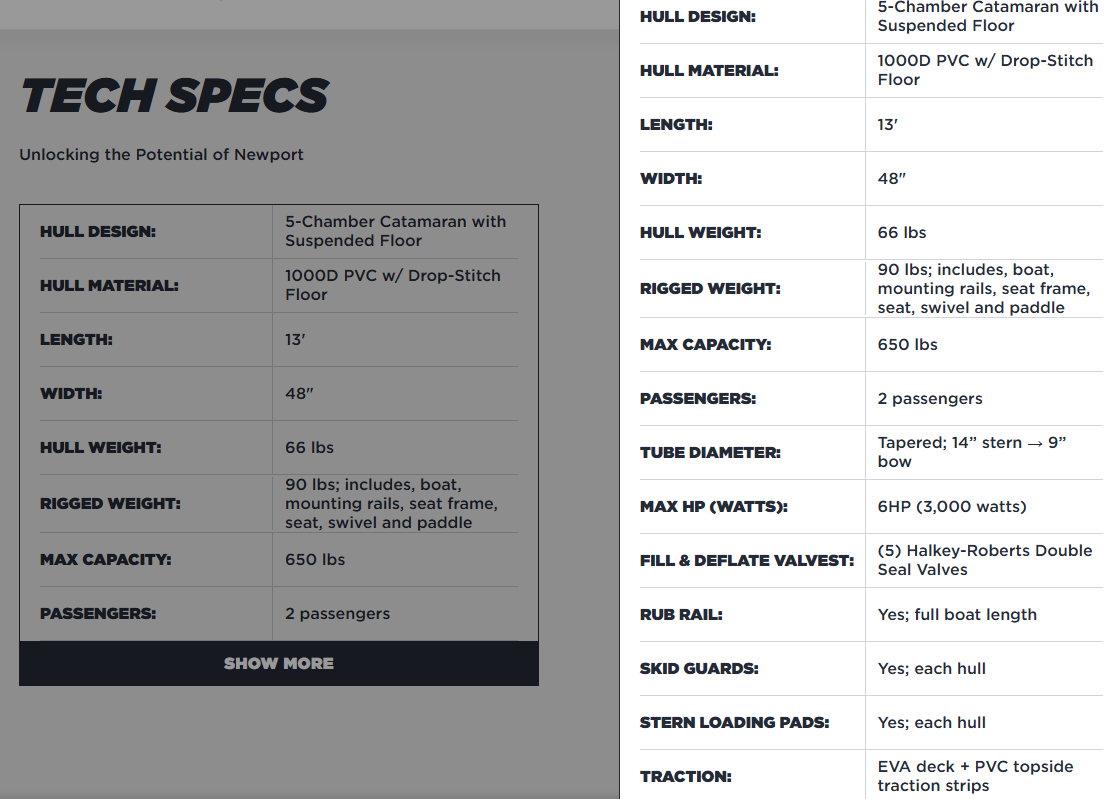Click the FILL & DEFLATE VALVEST label
The width and height of the screenshot is (1115, 799).
click(746, 560)
